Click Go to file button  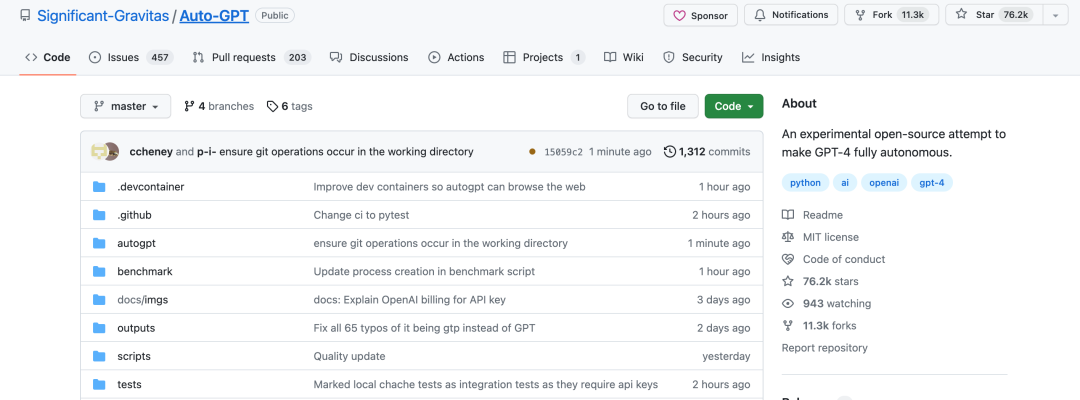click(x=663, y=106)
